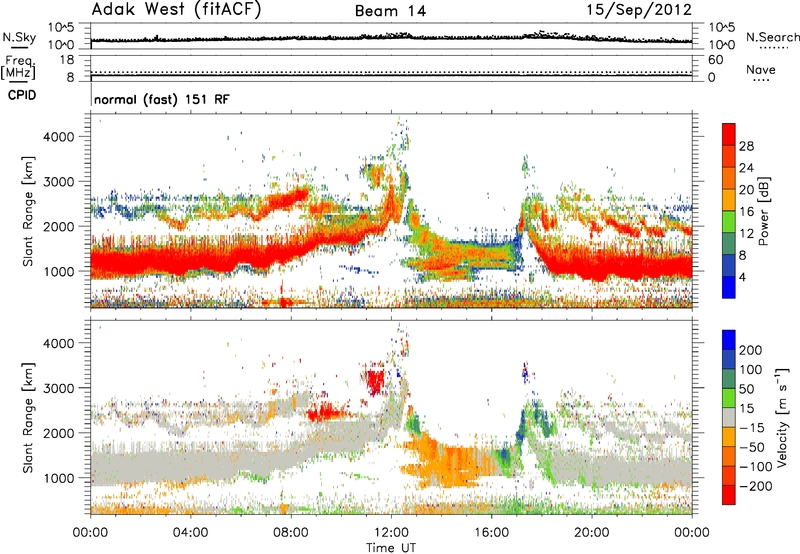The height and width of the screenshot is (554, 800).
Task: Click the velocity panel 'Slant Range [km]' label
Action: coord(28,417)
